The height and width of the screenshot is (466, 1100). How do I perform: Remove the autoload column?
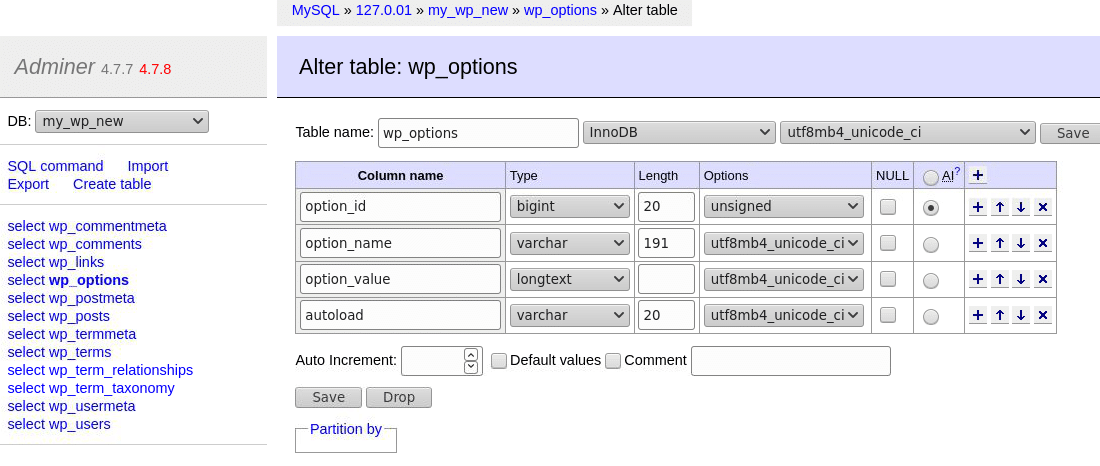coord(1042,315)
